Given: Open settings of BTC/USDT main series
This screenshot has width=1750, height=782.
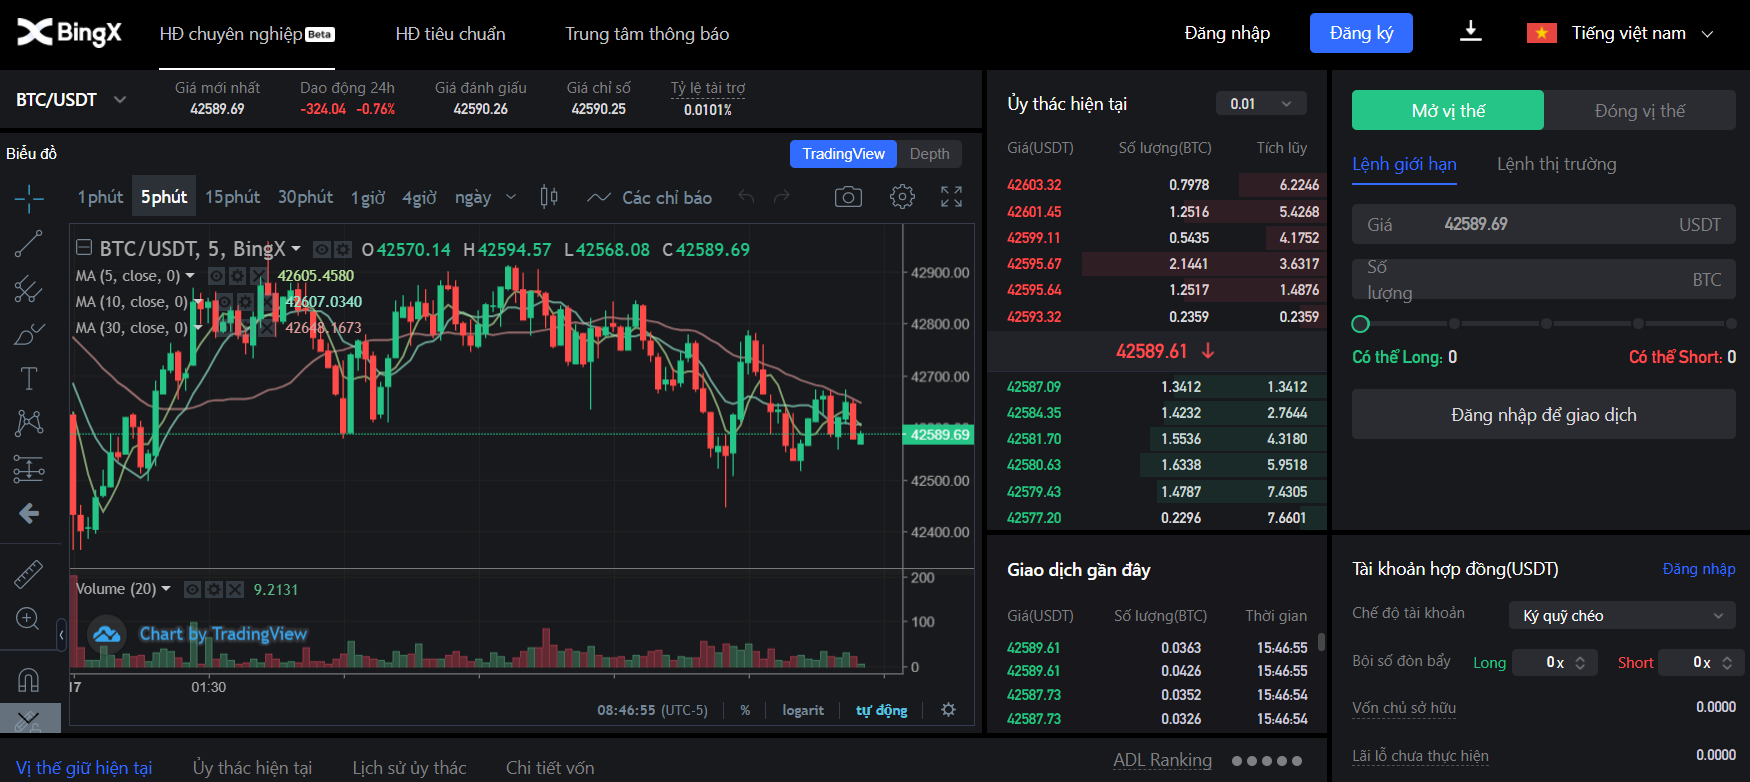Looking at the screenshot, I should 343,249.
